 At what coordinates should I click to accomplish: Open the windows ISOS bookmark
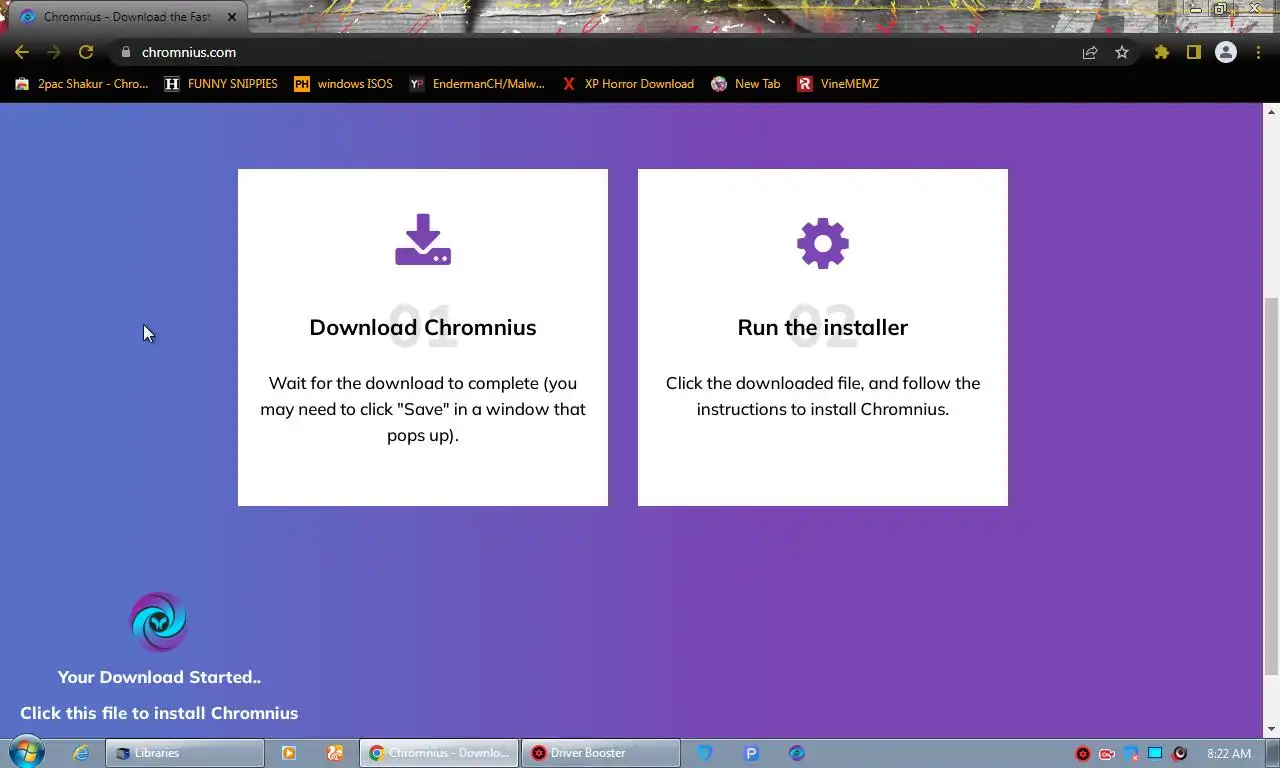343,84
